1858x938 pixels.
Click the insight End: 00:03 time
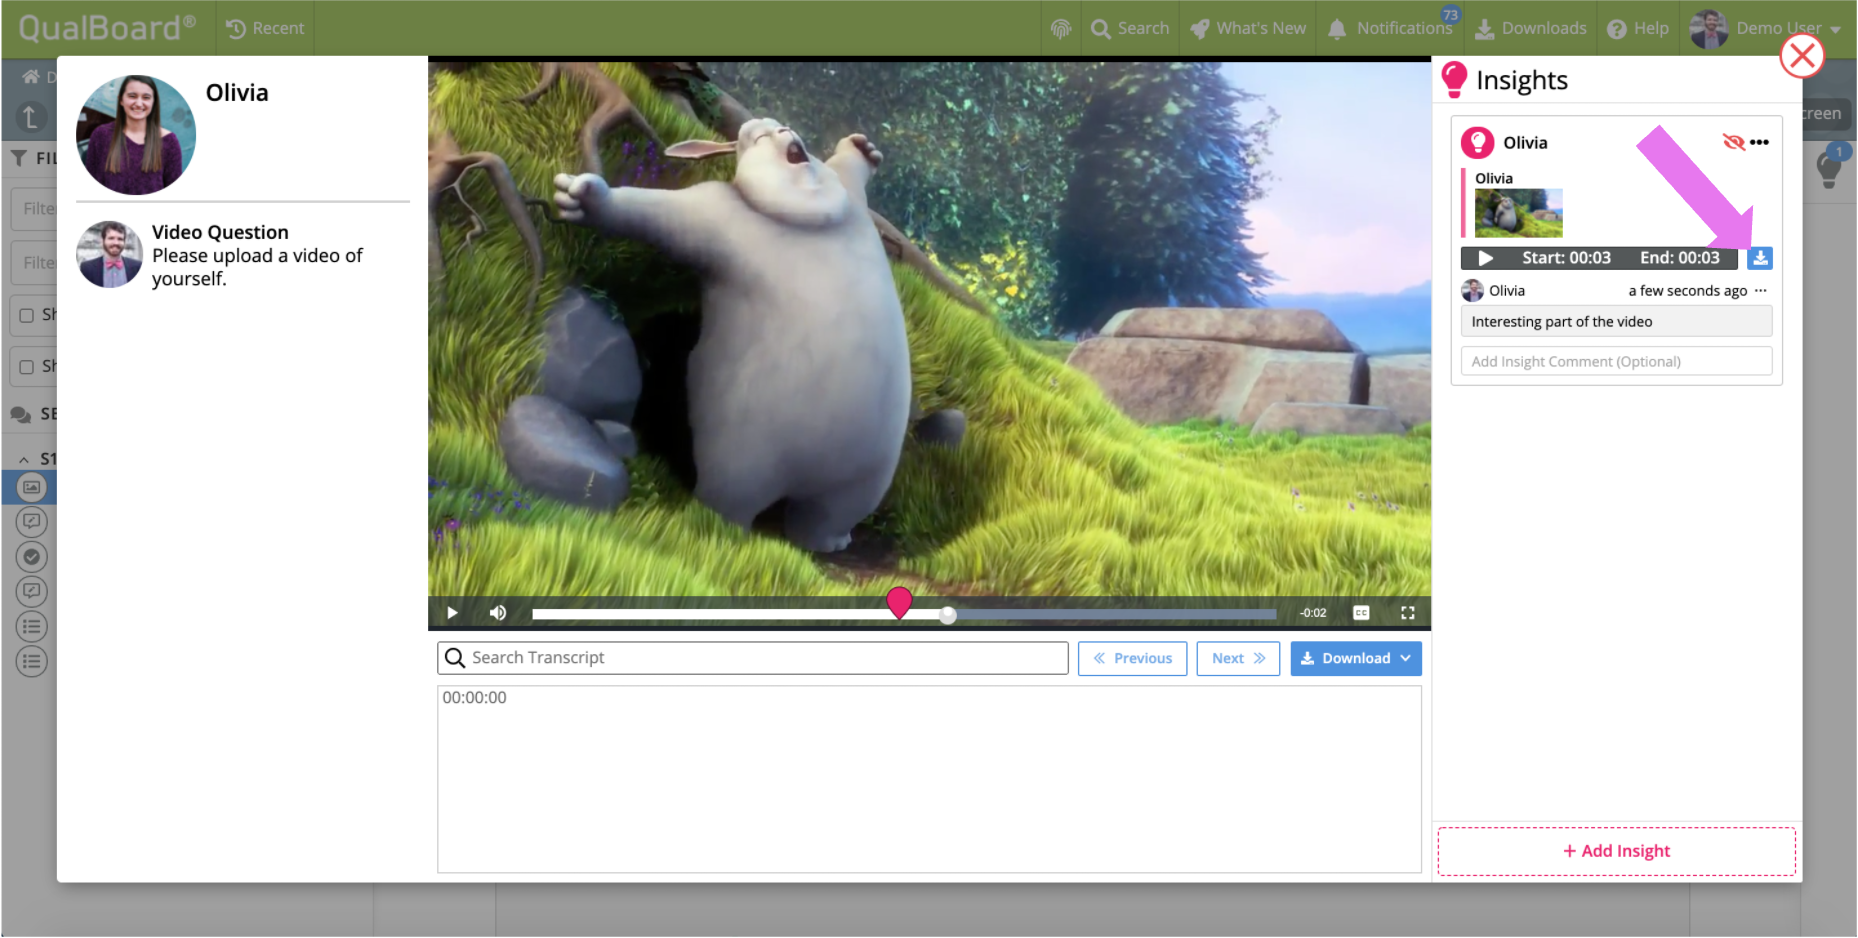coord(1680,258)
